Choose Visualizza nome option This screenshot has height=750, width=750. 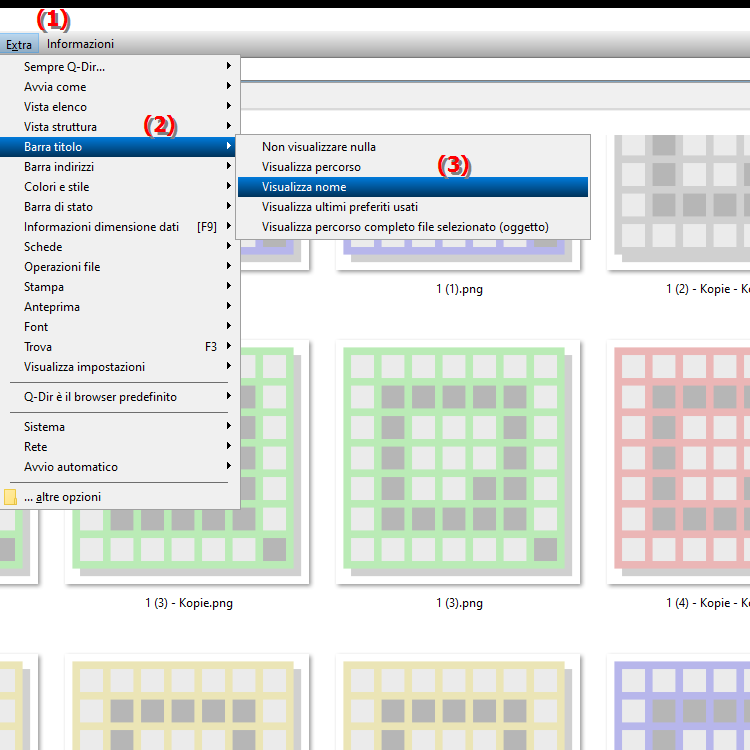pyautogui.click(x=413, y=187)
